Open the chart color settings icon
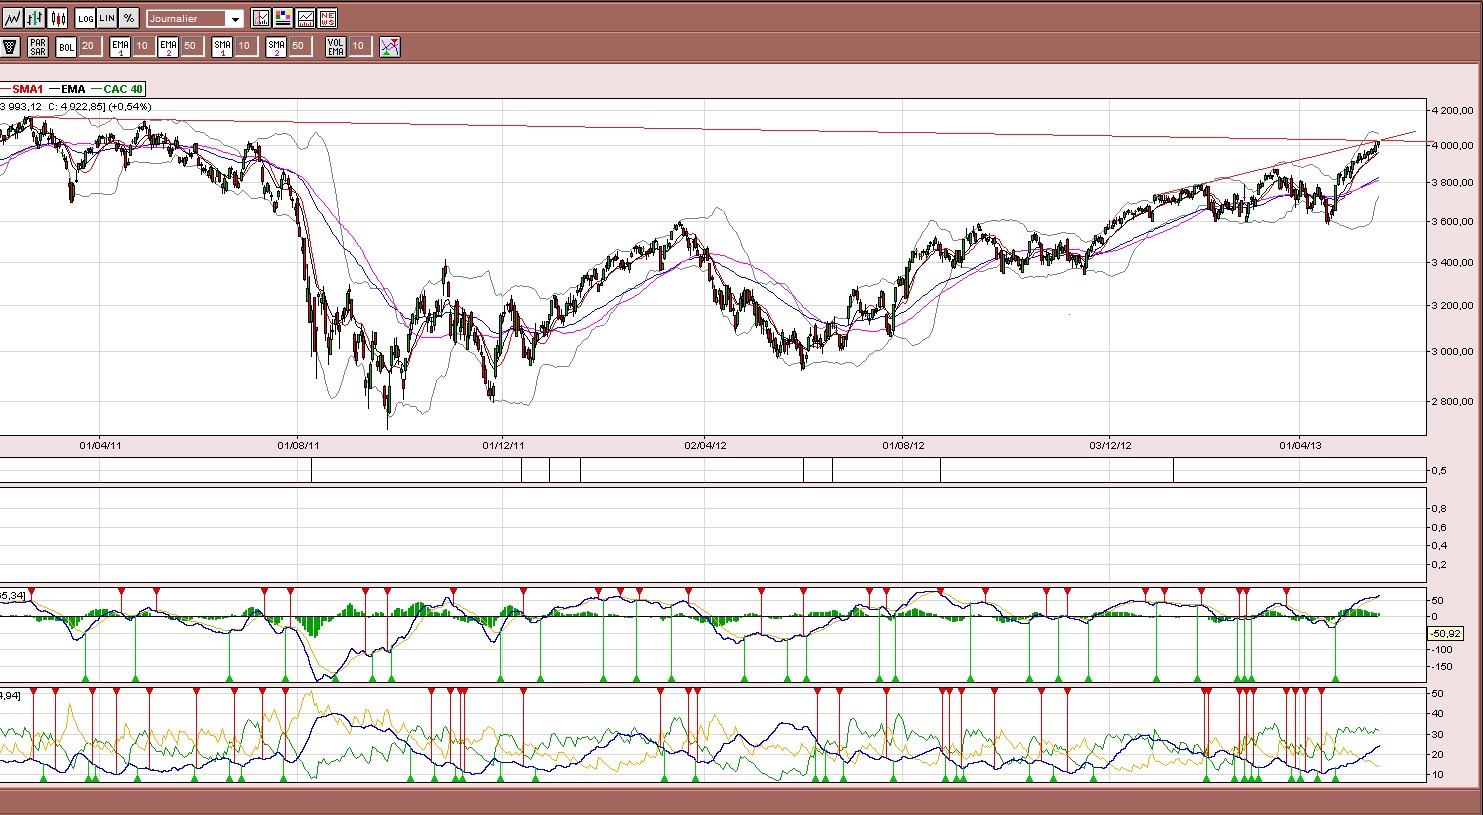The image size is (1483, 815). point(283,18)
